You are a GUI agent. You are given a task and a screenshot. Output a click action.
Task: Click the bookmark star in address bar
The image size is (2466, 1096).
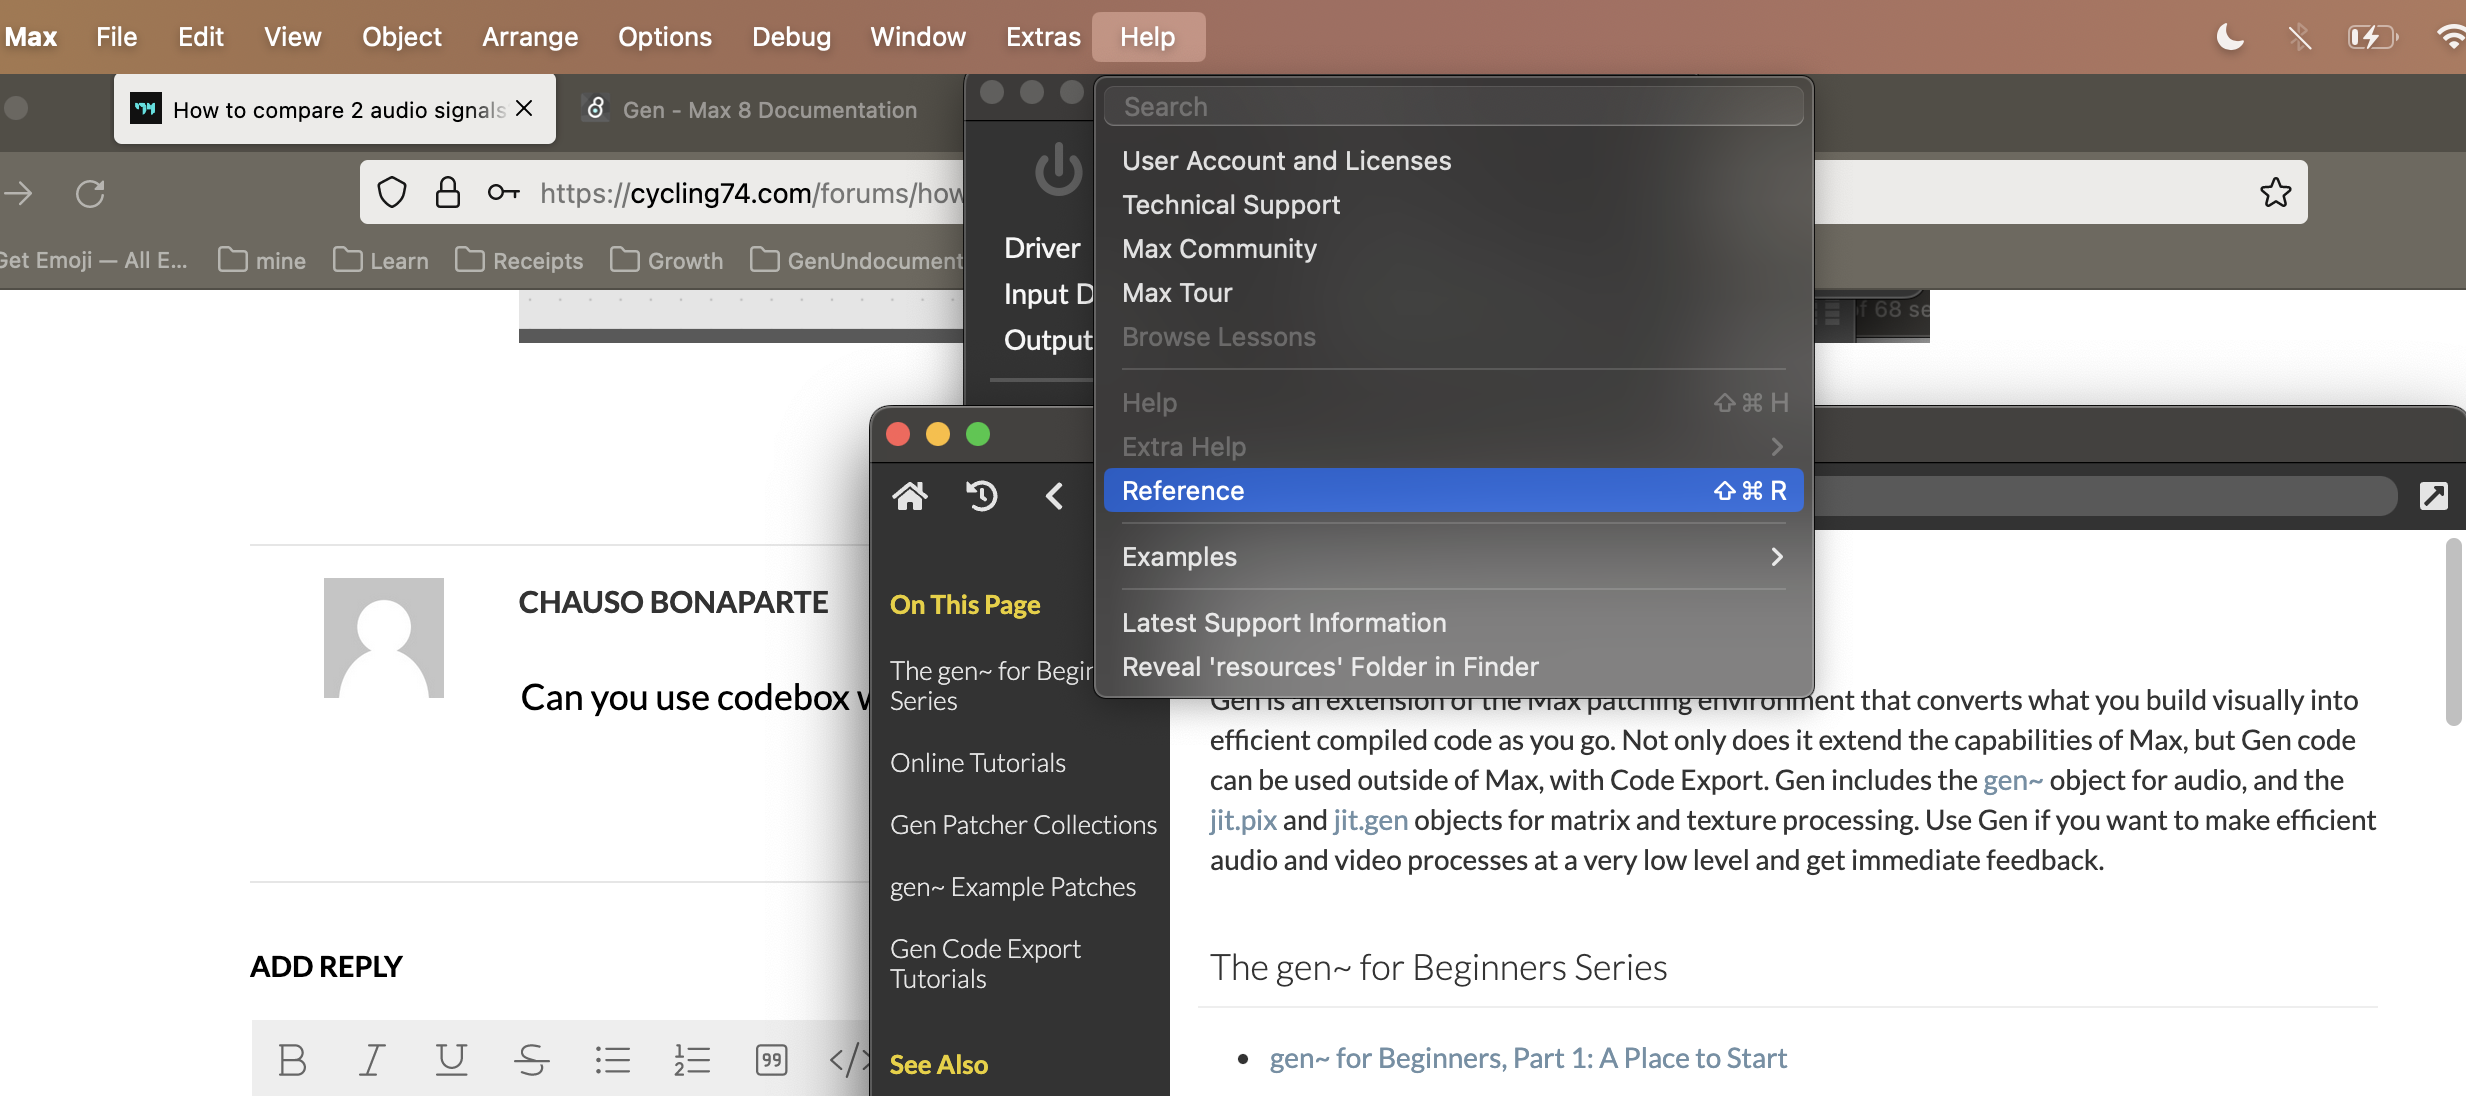2275,192
